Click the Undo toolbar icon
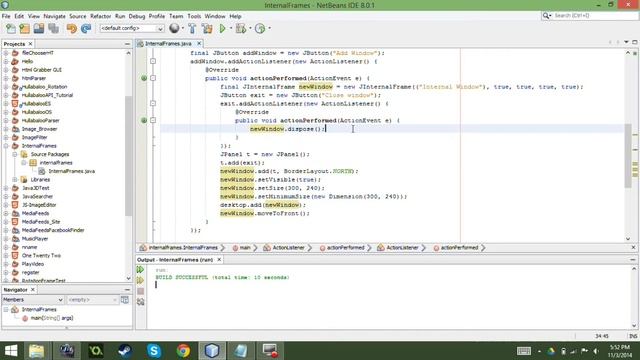This screenshot has height=360, width=640. [71, 29]
